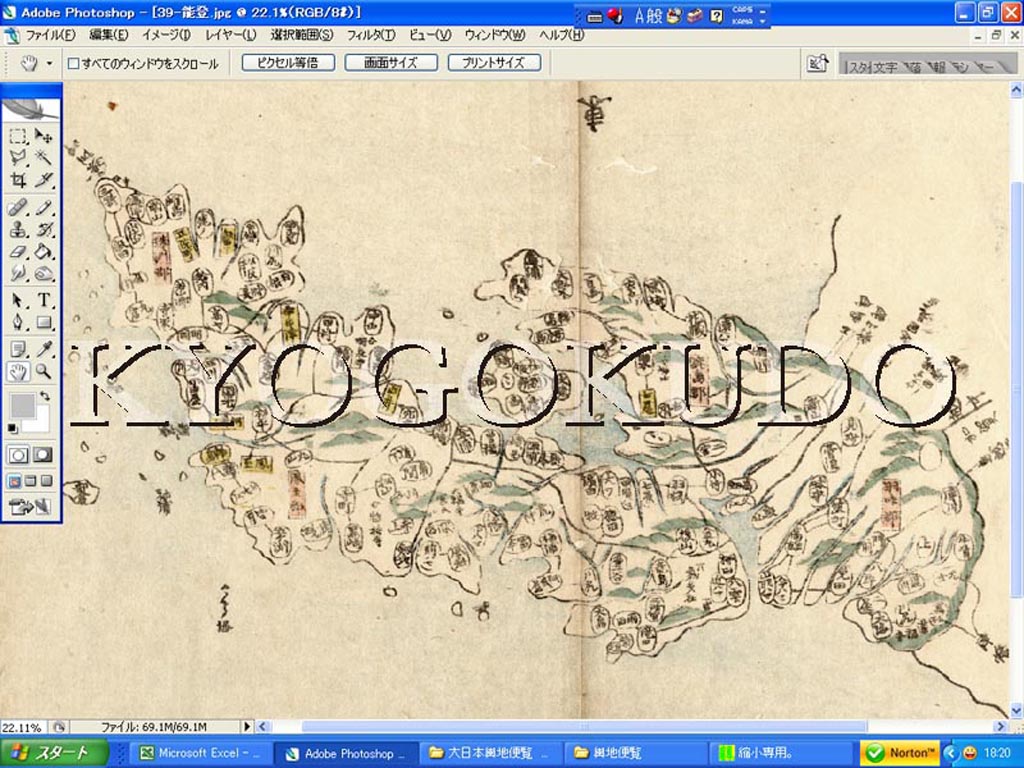Select the Slice tool

(43, 180)
